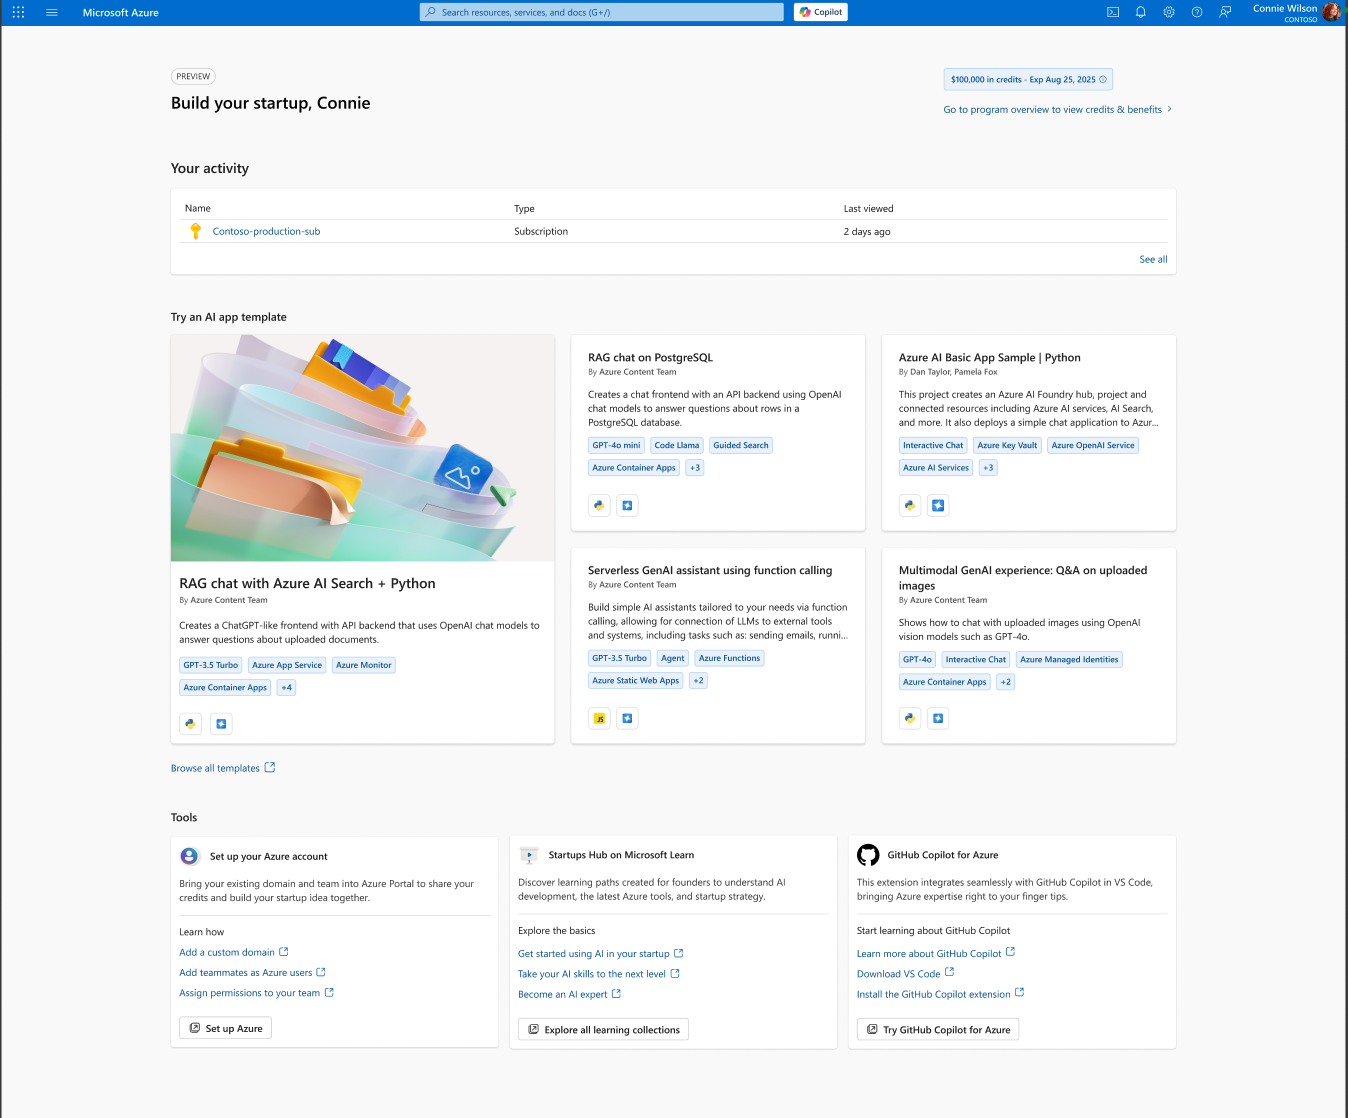Expand +2 tags on Multimodal GenAI card
This screenshot has width=1348, height=1118.
coord(1006,682)
